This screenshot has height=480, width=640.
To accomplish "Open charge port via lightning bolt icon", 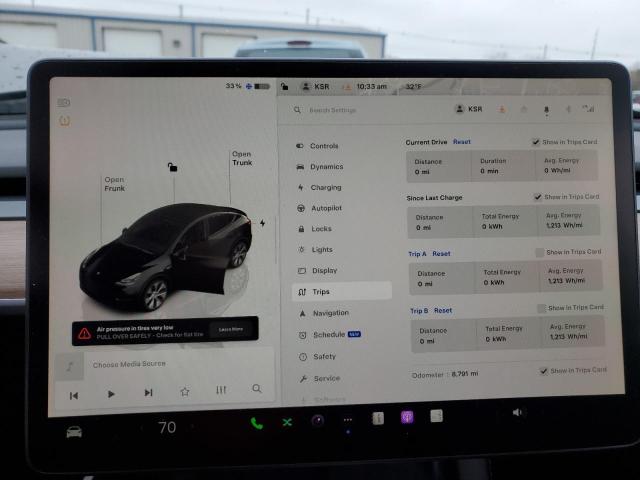I will click(262, 223).
